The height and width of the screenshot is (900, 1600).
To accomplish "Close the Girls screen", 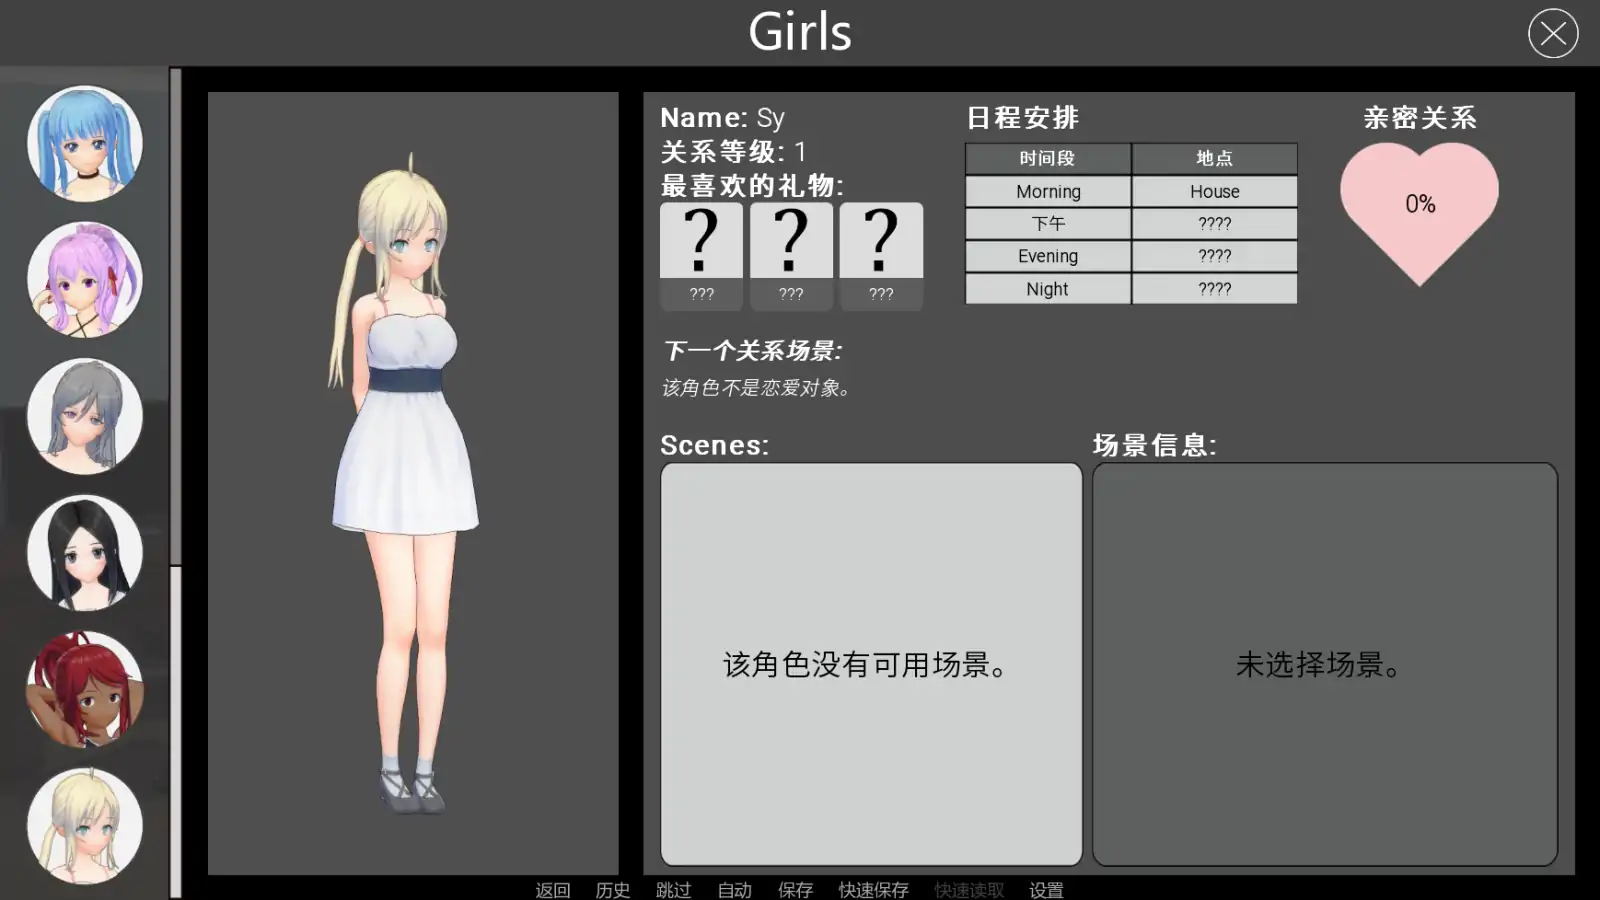I will point(1553,33).
